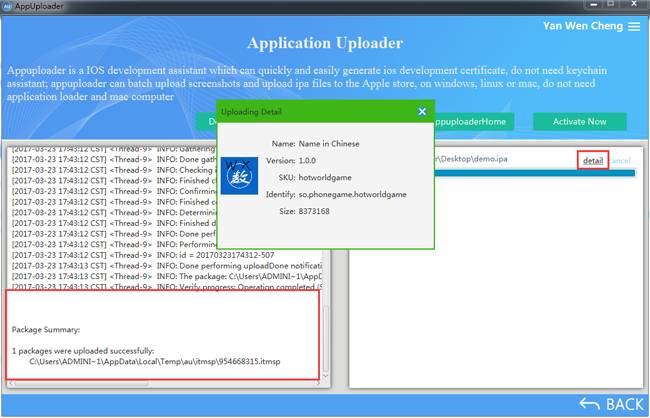The height and width of the screenshot is (418, 650).
Task: Click the Yan Wen Cheng account name
Action: [x=583, y=26]
